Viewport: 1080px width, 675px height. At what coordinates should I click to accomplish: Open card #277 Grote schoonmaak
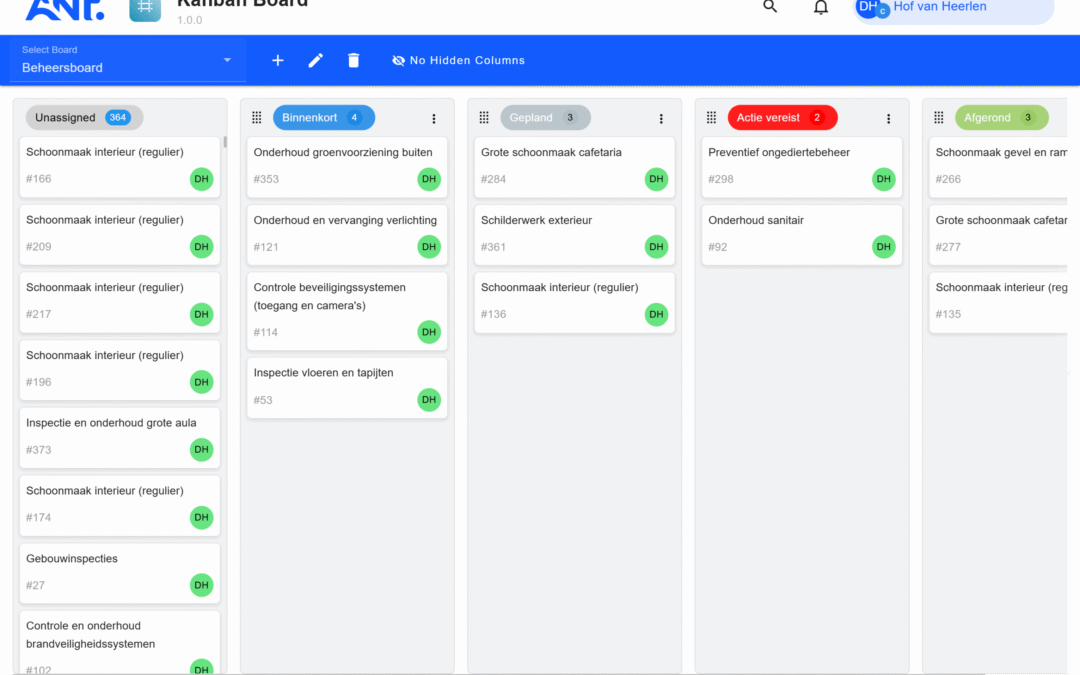pos(998,235)
